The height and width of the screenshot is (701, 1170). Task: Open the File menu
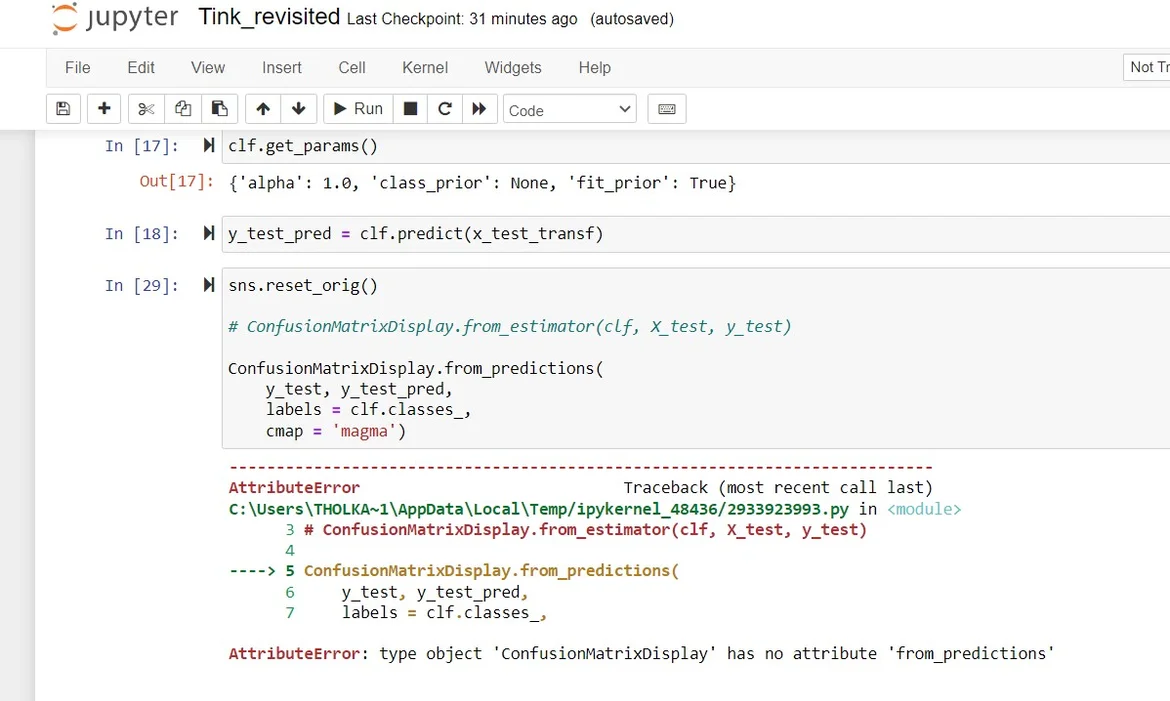[x=77, y=68]
